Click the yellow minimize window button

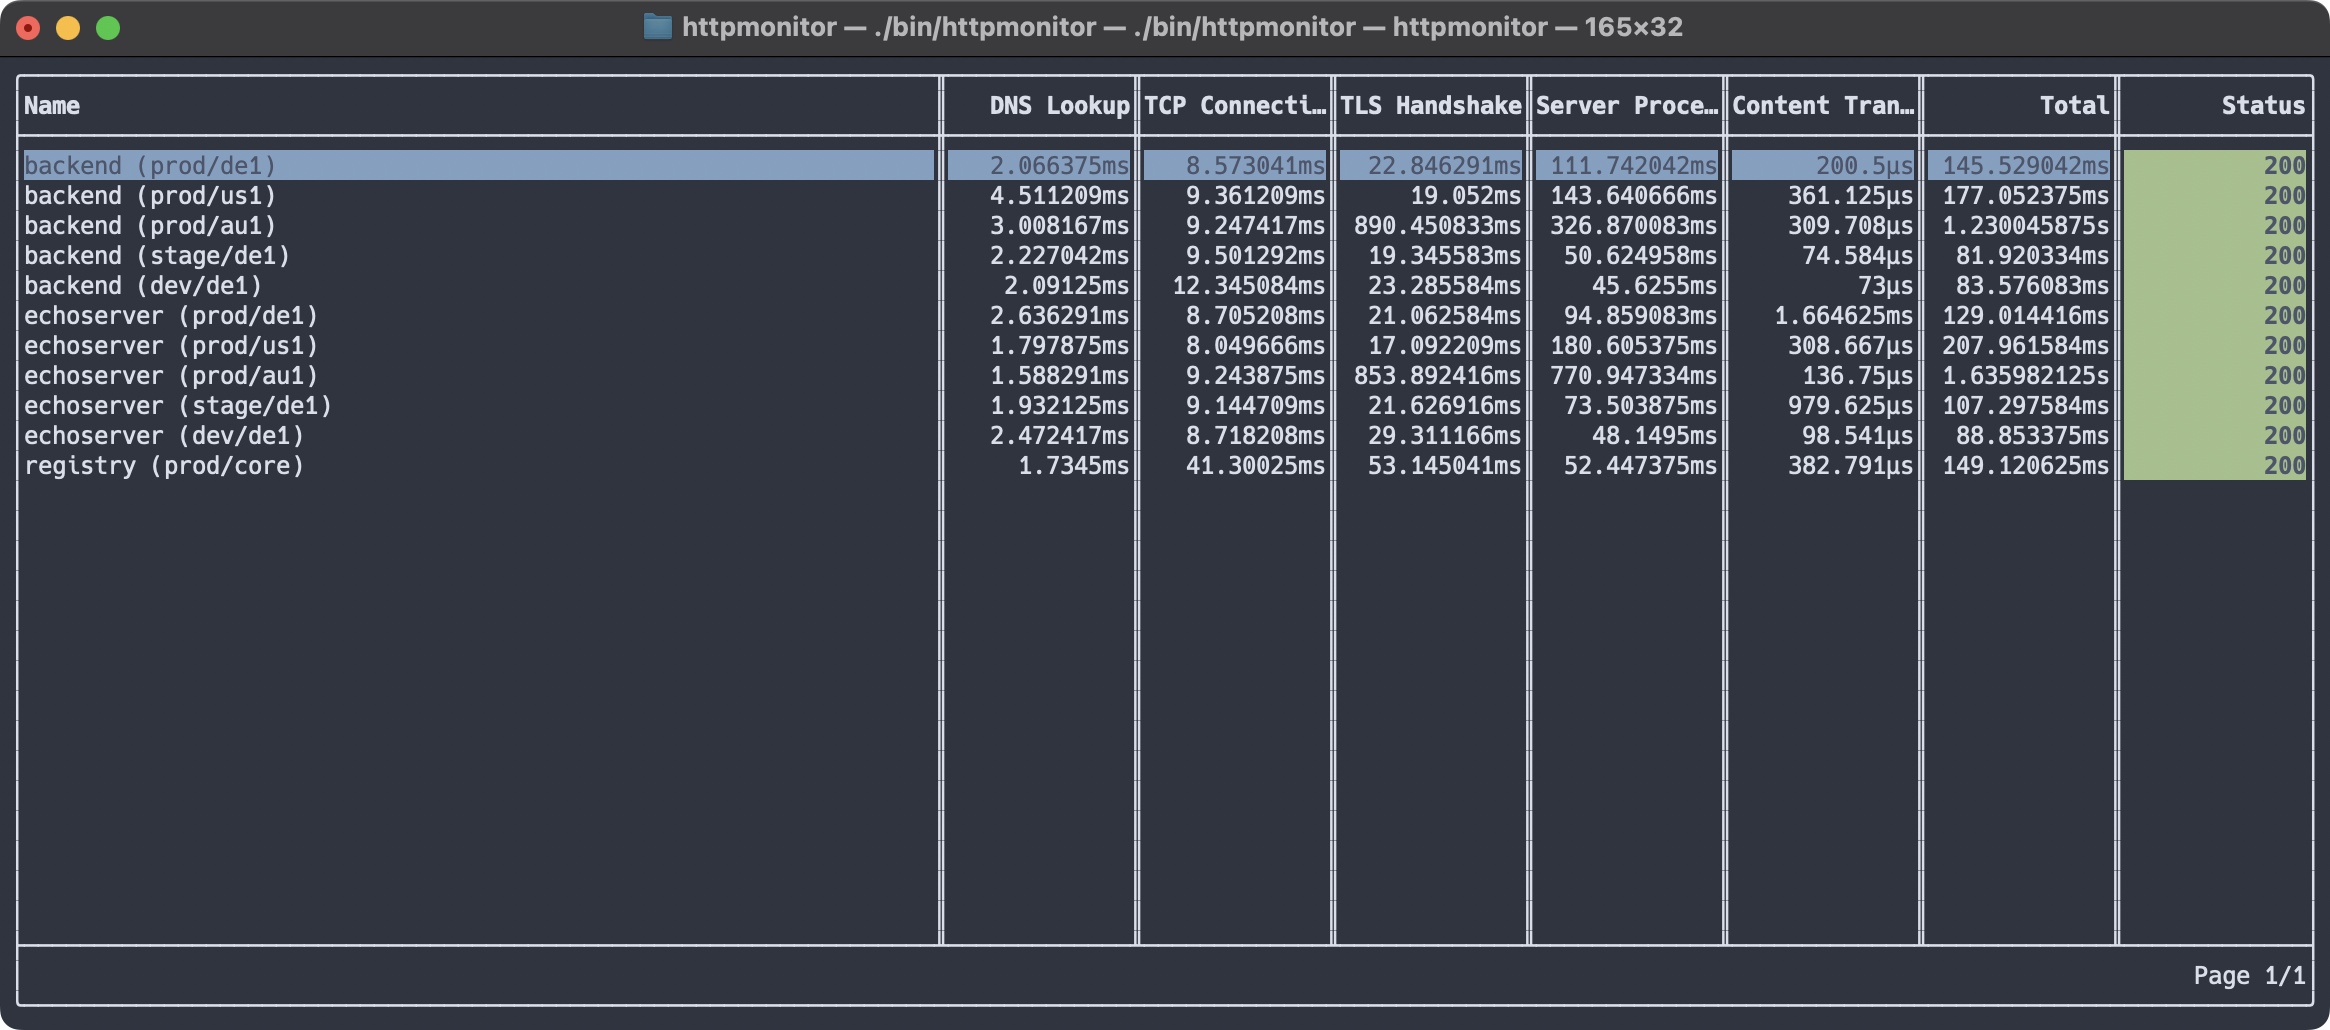pyautogui.click(x=68, y=28)
